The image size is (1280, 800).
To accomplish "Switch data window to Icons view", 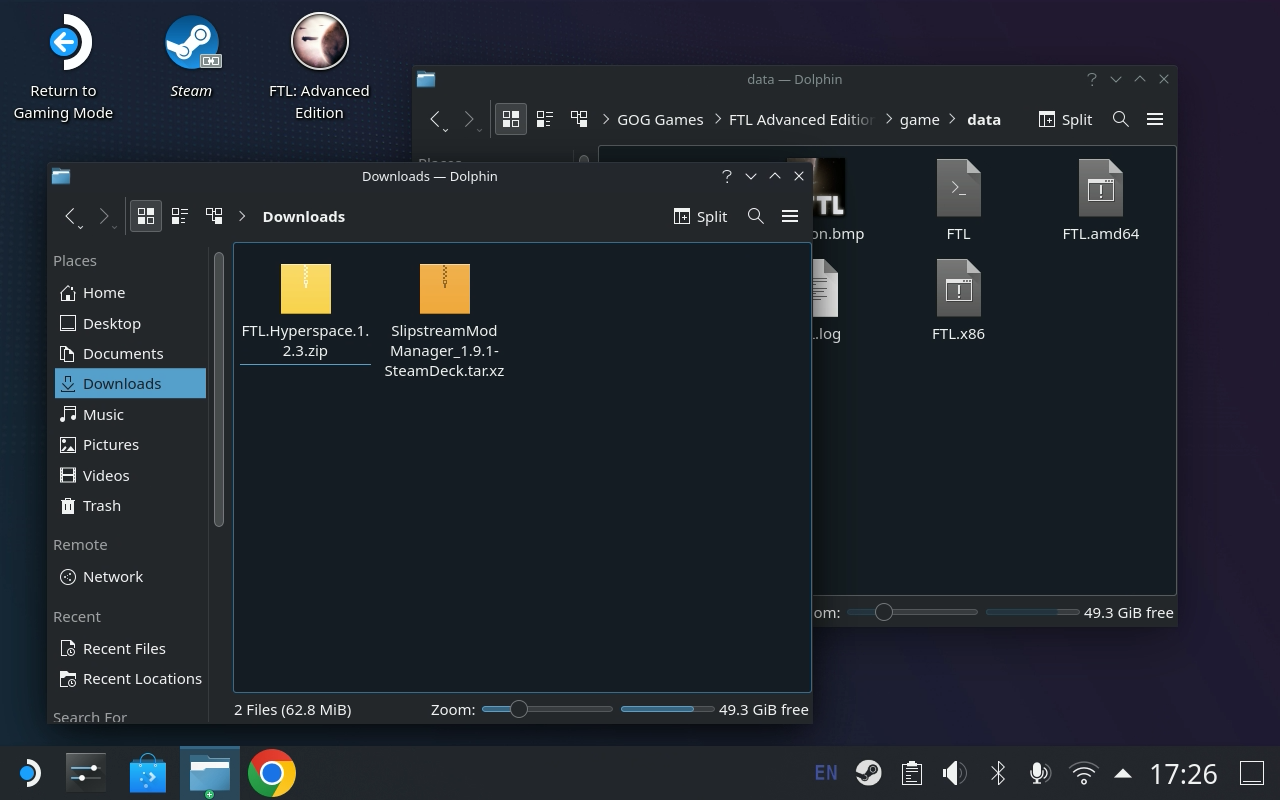I will [x=511, y=119].
